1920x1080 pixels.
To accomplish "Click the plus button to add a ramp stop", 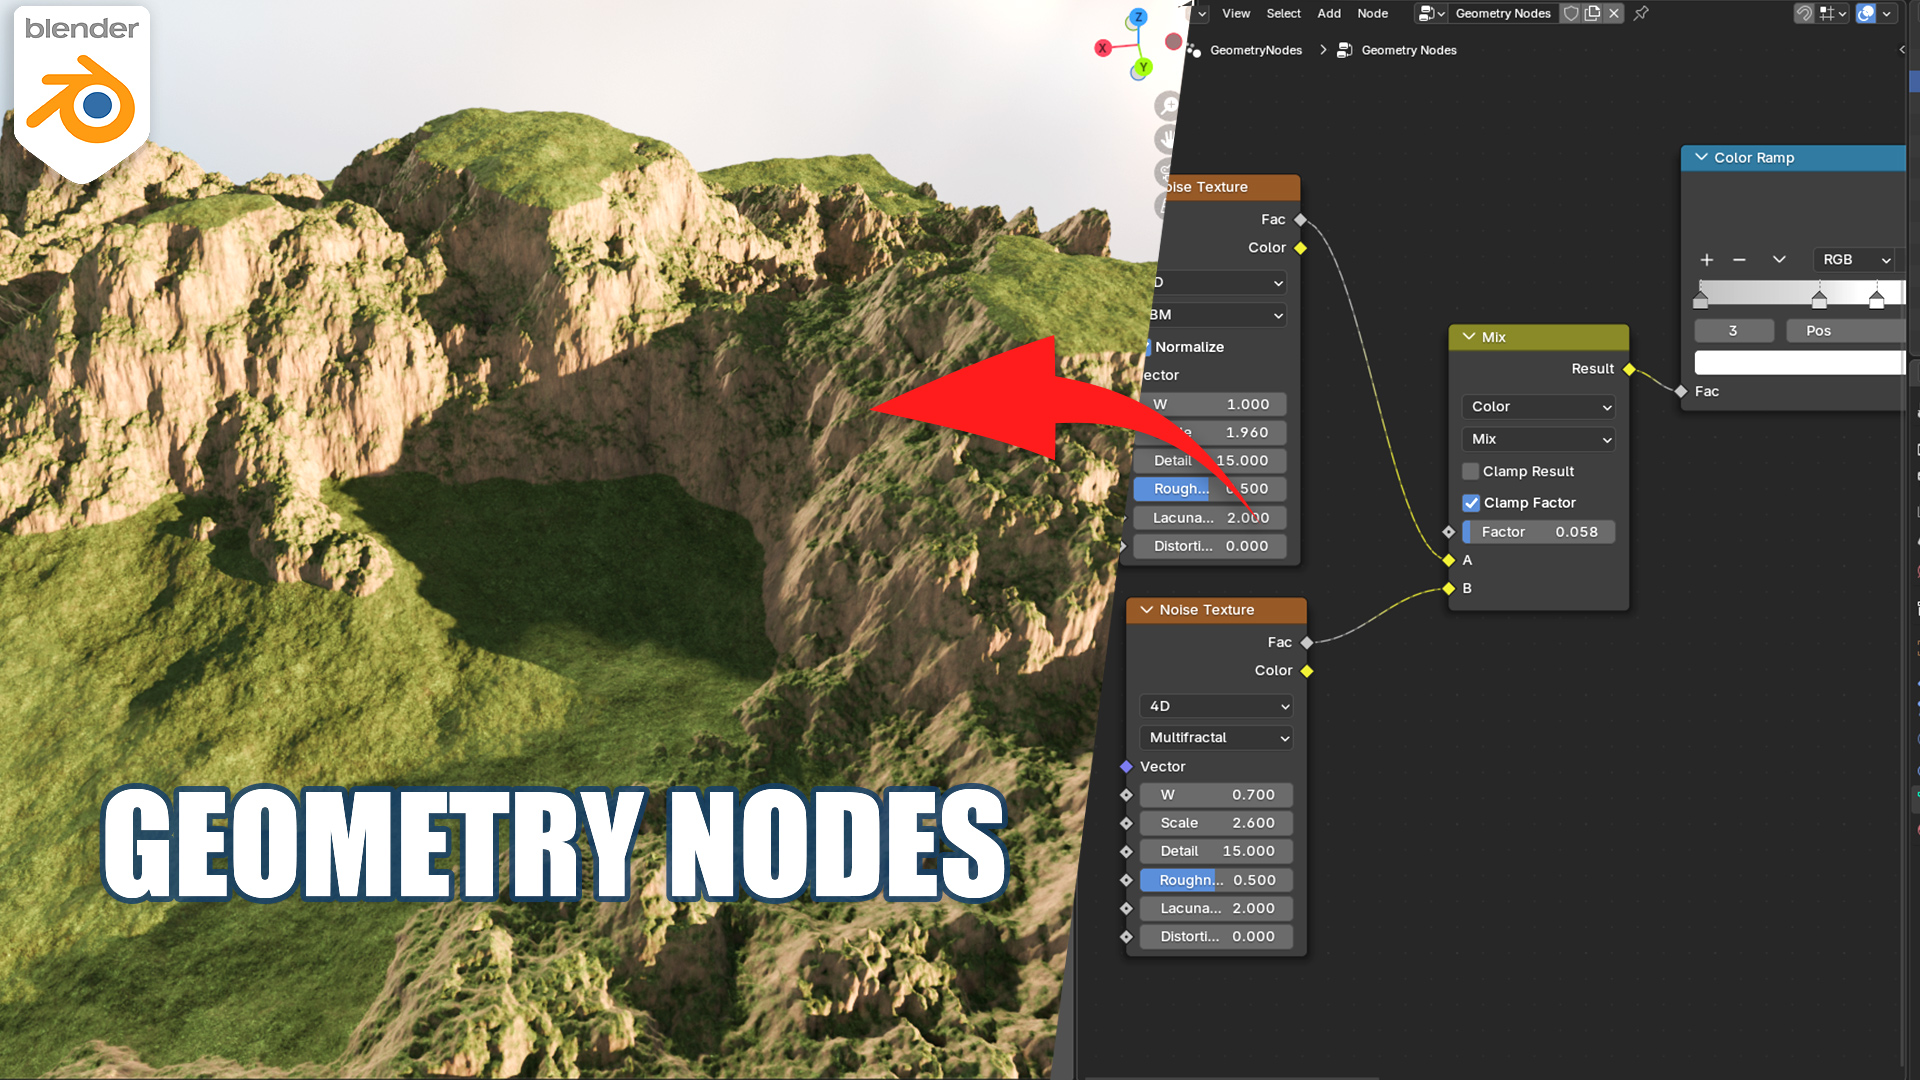I will click(x=1707, y=259).
